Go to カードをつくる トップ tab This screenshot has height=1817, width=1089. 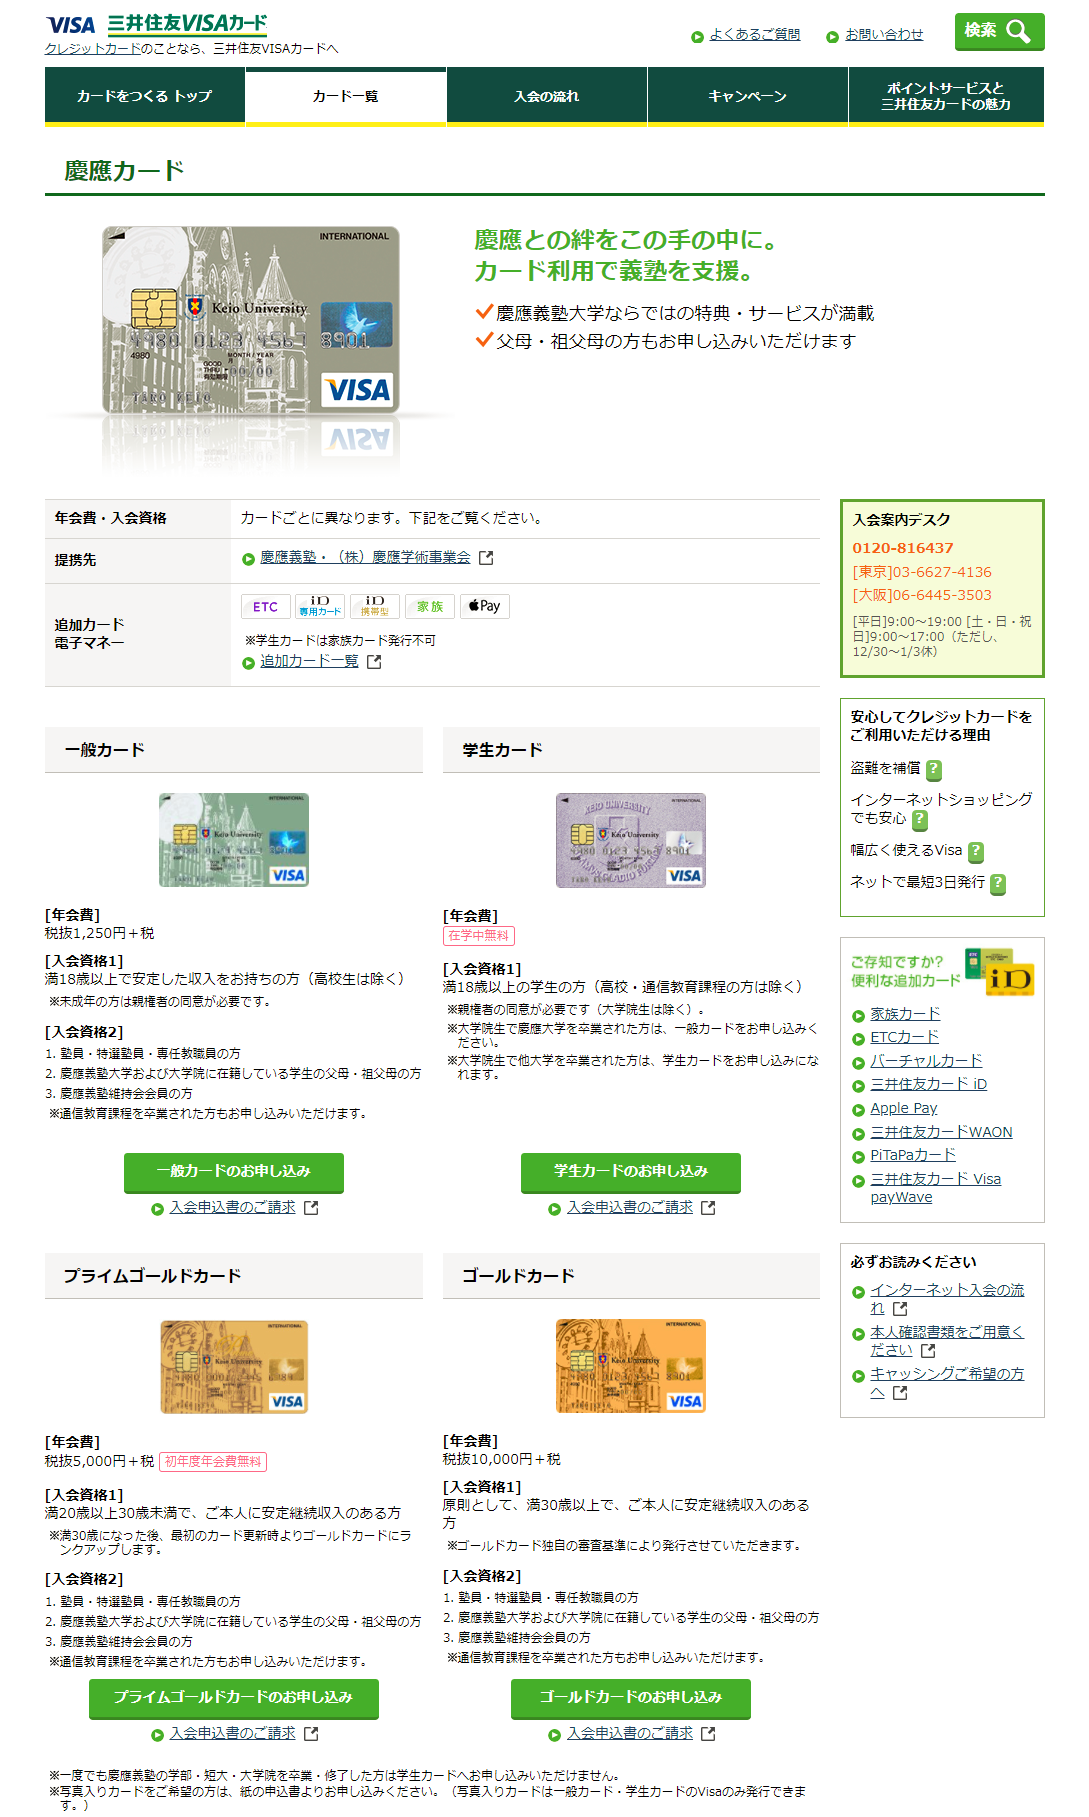(145, 96)
